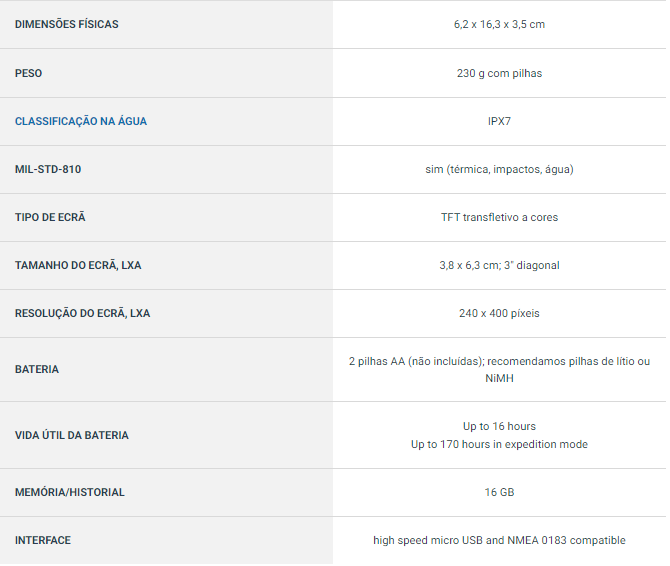This screenshot has height=566, width=670.
Task: Click the Dimensões Físicas row label
Action: [x=66, y=24]
